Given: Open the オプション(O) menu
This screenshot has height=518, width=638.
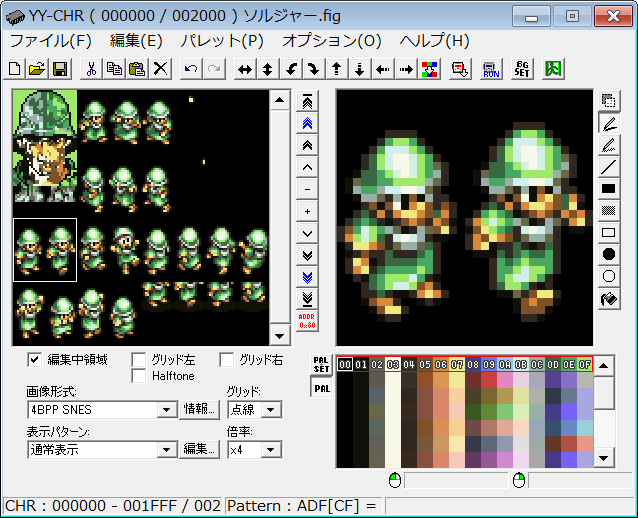Looking at the screenshot, I should point(332,41).
